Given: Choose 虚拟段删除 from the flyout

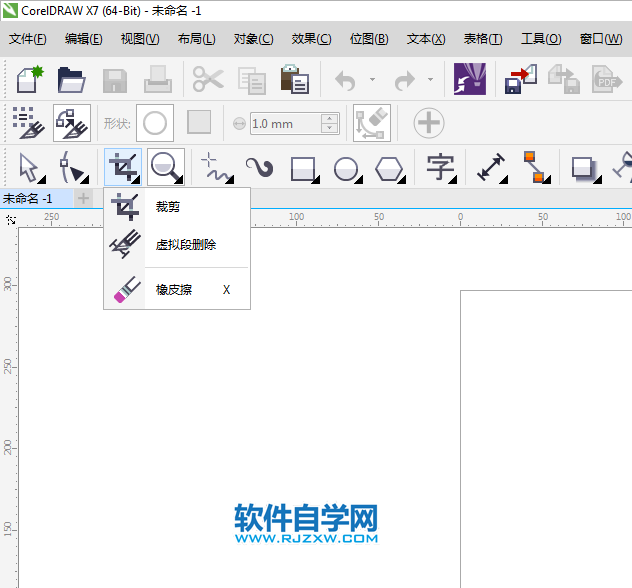Looking at the screenshot, I should click(x=177, y=245).
